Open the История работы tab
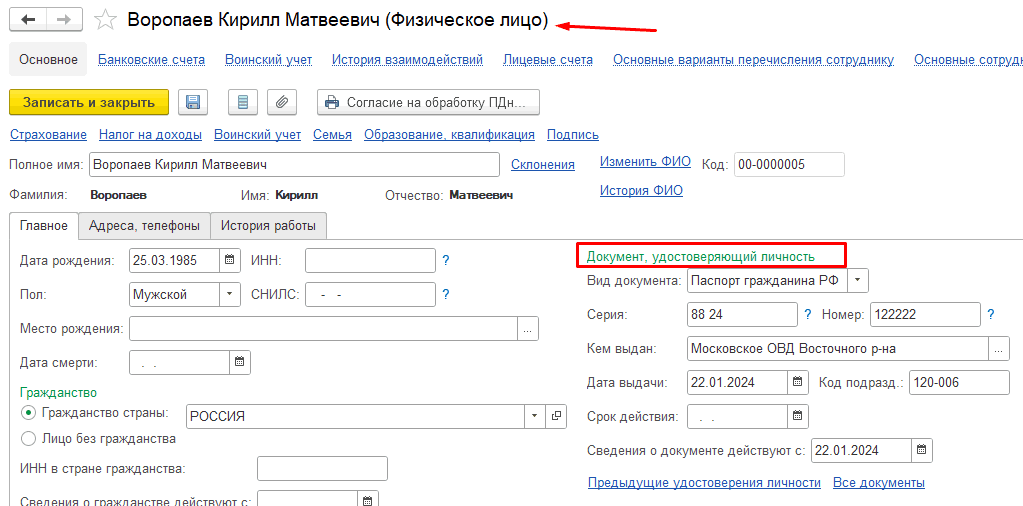 point(268,226)
